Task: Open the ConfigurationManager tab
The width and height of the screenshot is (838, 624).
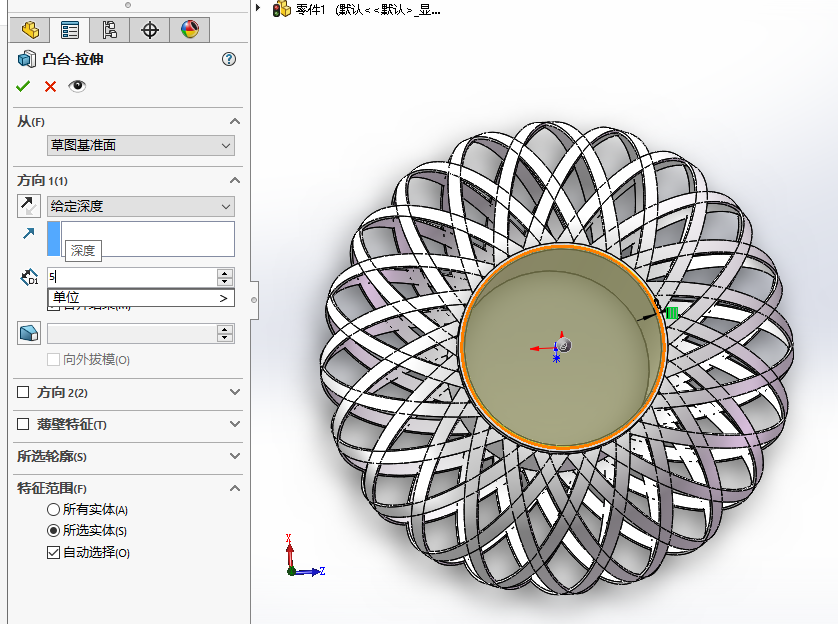Action: click(x=110, y=30)
